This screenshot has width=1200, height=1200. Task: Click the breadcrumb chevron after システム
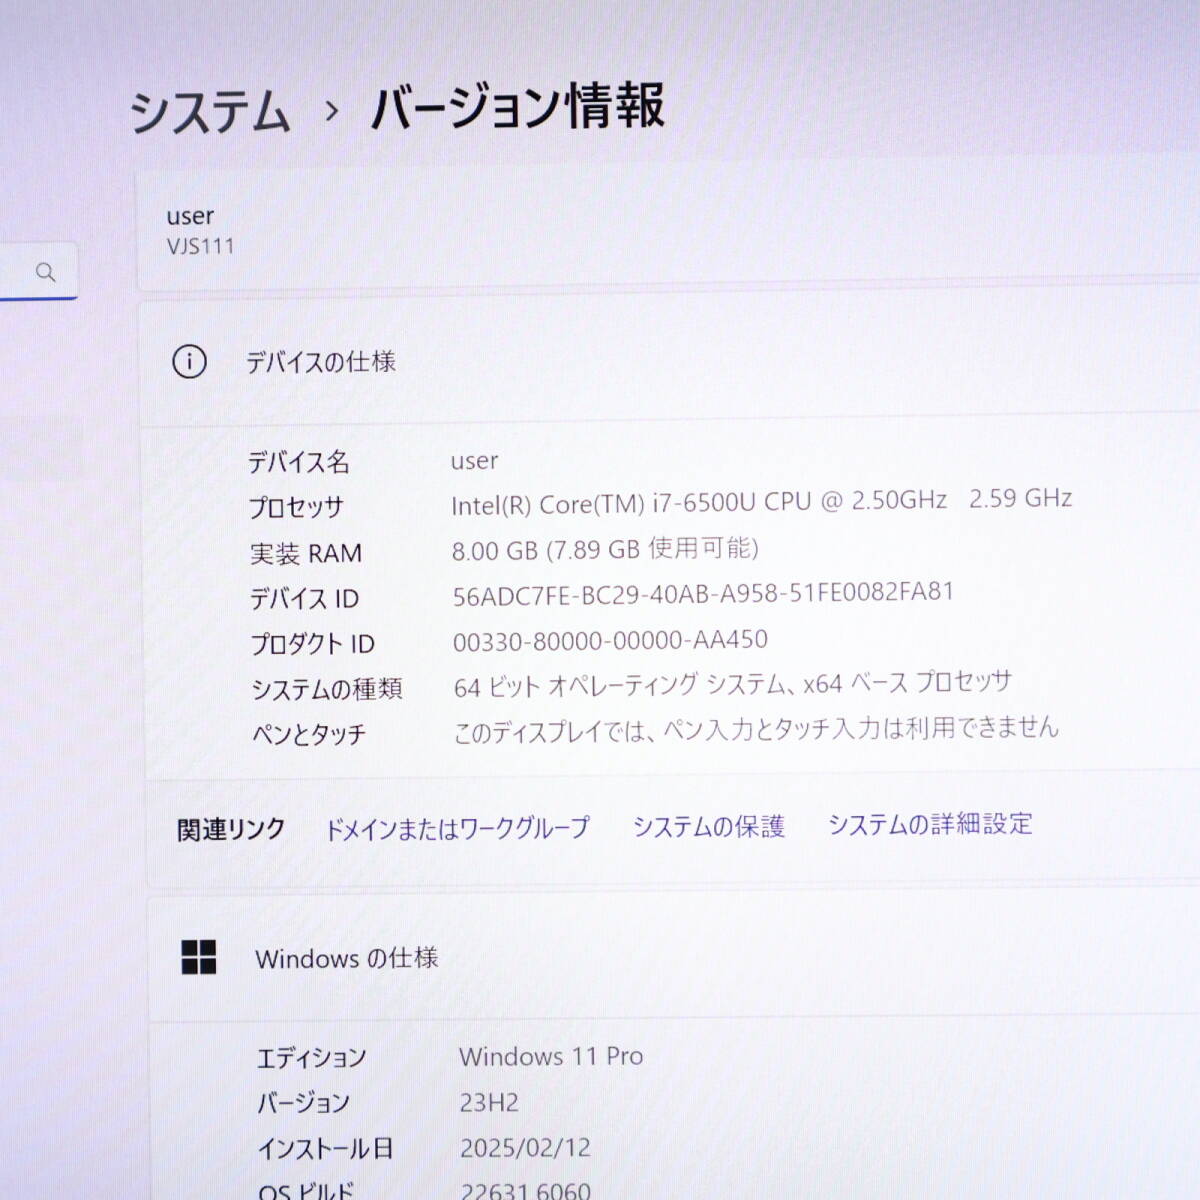coord(332,111)
